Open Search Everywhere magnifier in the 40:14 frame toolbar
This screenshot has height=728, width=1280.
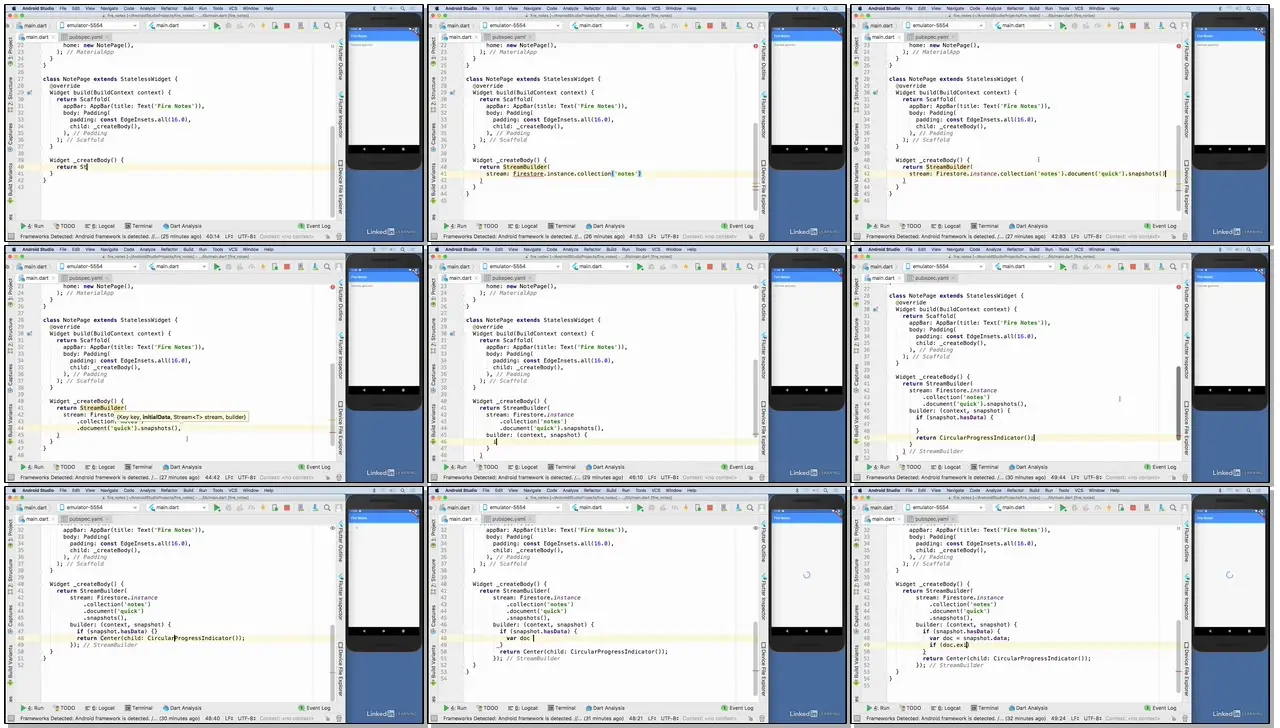tap(327, 25)
